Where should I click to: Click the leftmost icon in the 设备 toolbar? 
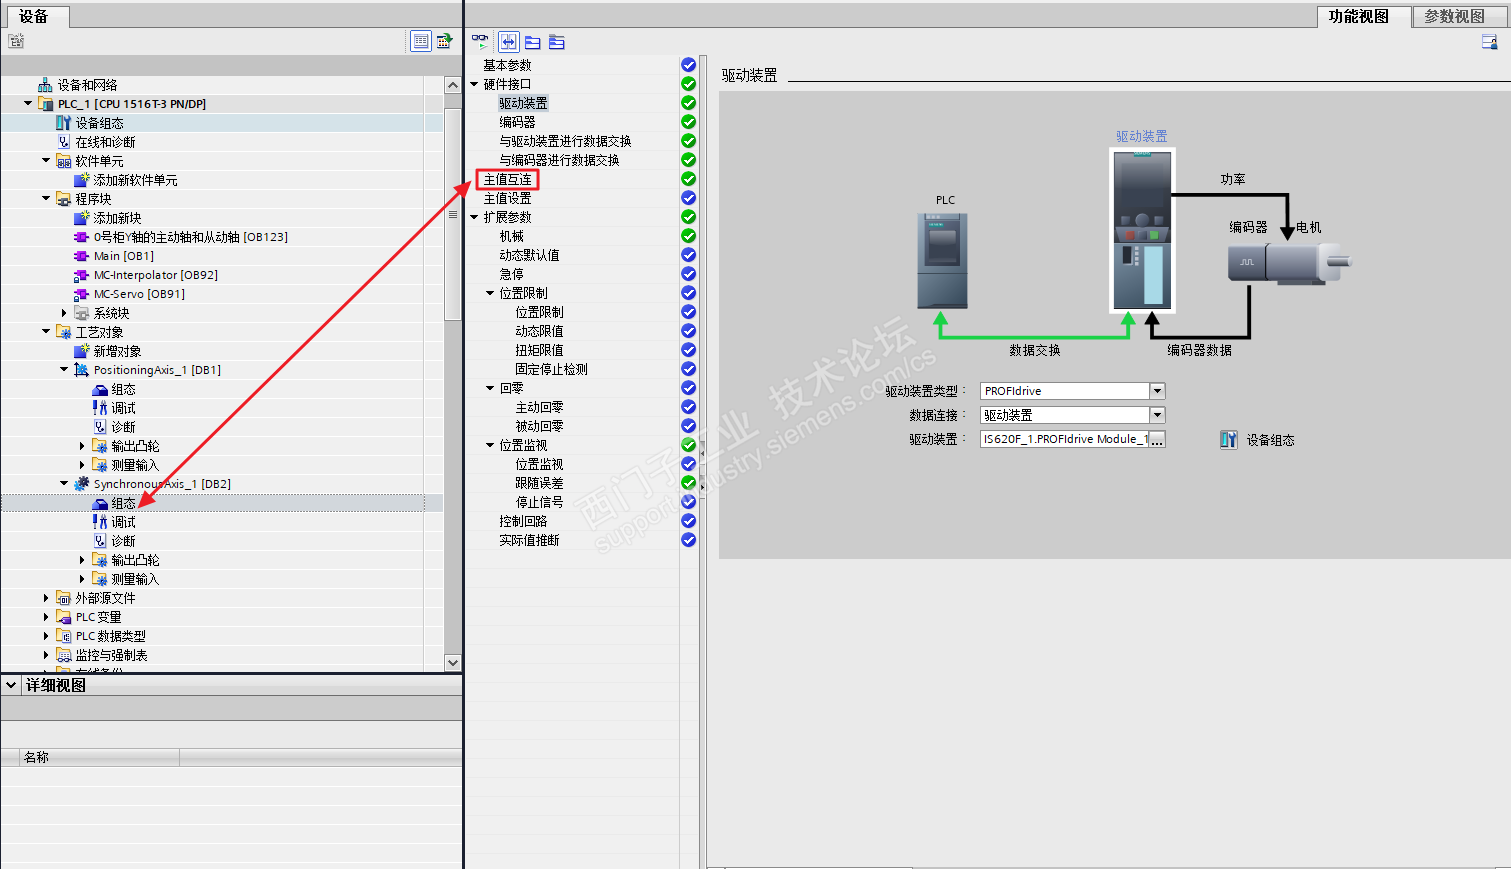click(16, 41)
